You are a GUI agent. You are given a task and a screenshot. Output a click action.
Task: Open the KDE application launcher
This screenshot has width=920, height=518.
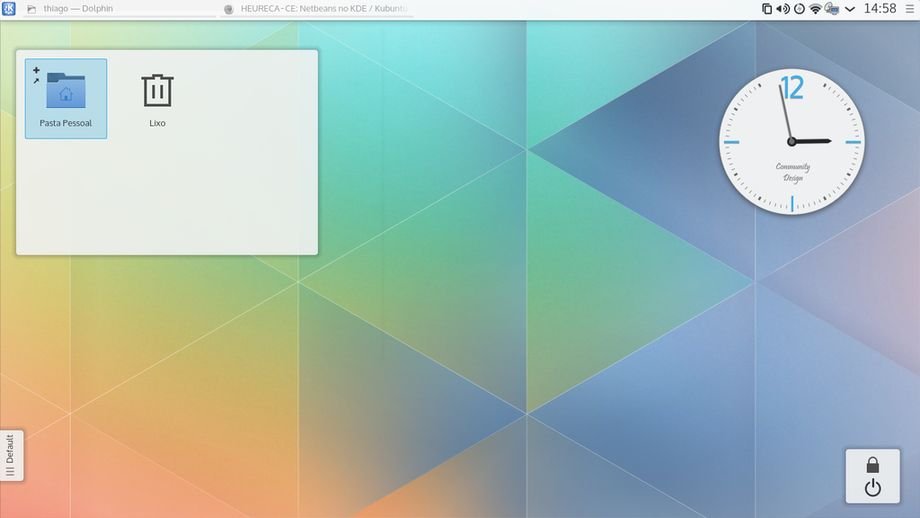(x=9, y=8)
